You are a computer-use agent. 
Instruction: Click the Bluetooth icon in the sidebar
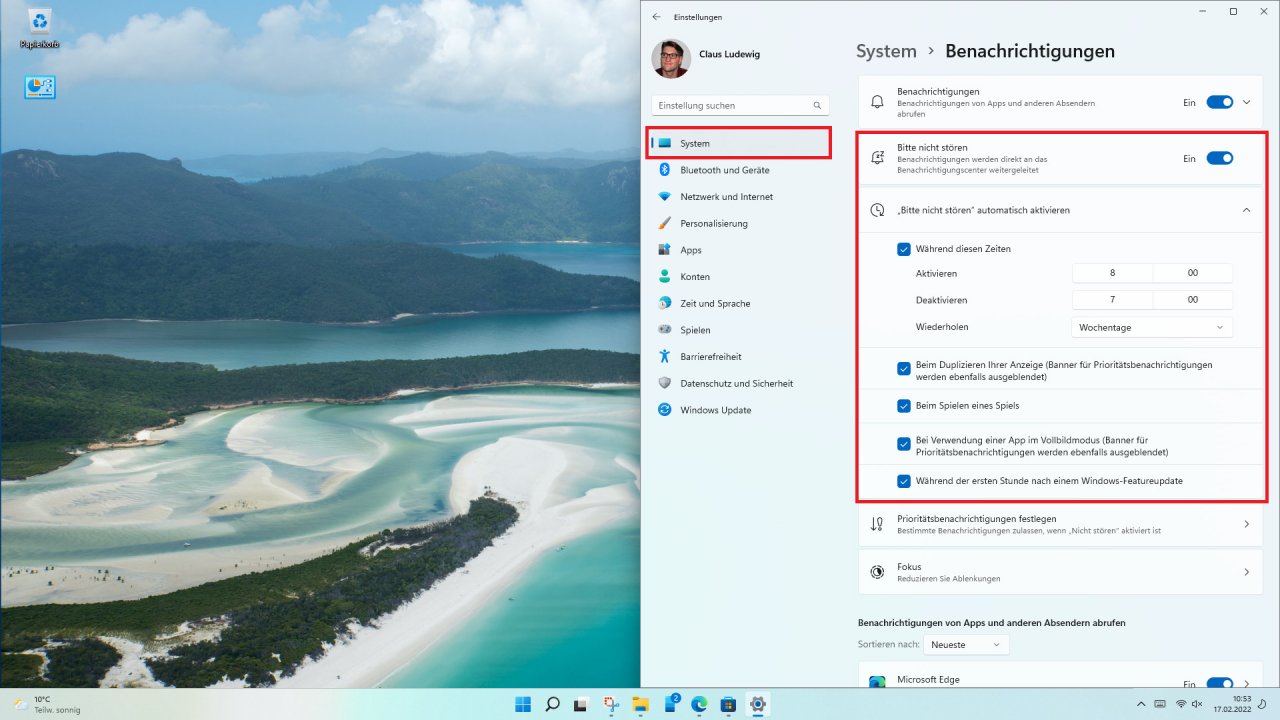pos(664,170)
